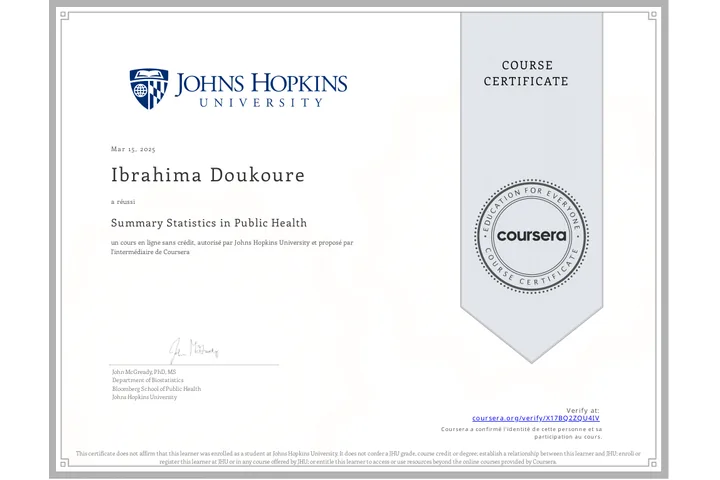Click the "John McGready, PhD, MS" line
Viewport: 720px width, 480px height.
144,372
